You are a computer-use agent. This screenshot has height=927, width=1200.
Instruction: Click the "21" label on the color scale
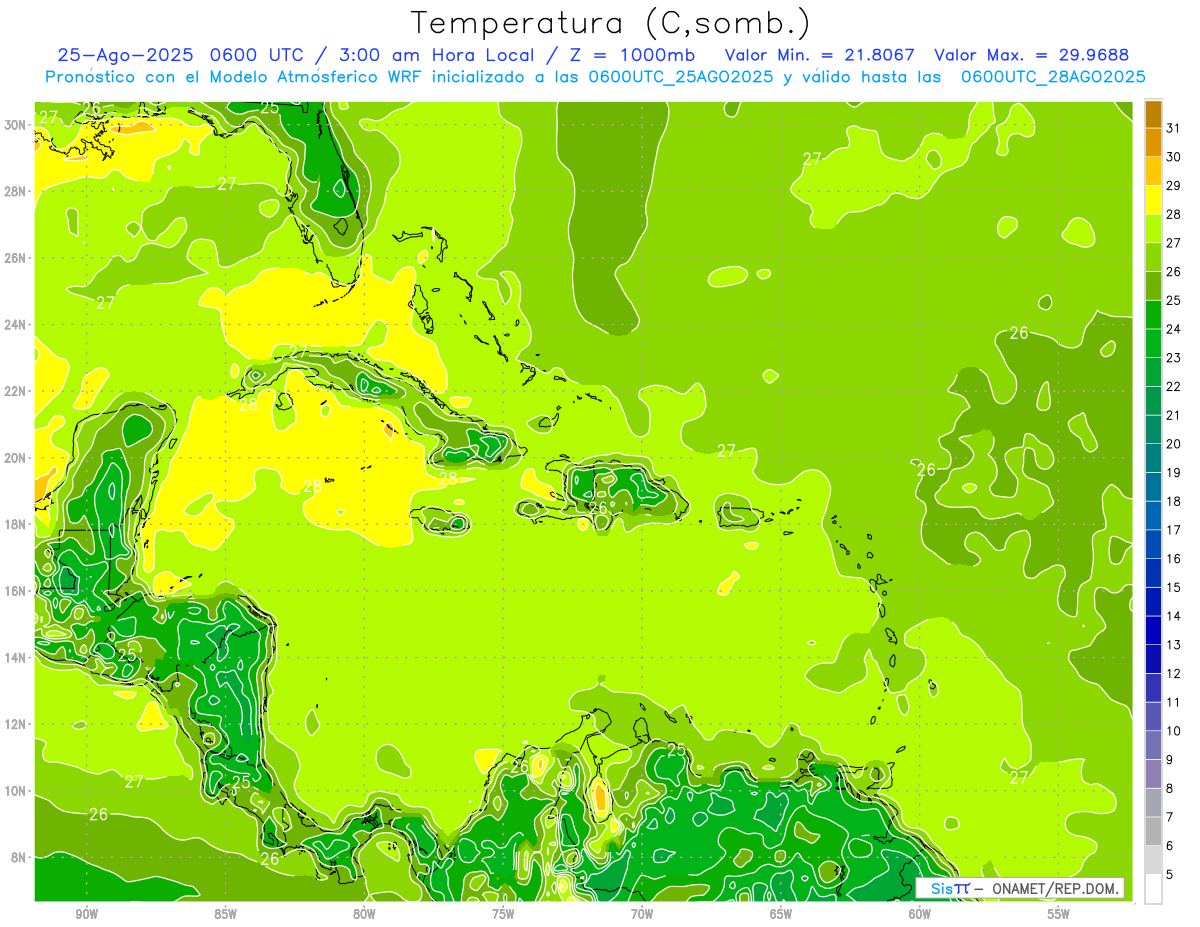tap(1174, 415)
